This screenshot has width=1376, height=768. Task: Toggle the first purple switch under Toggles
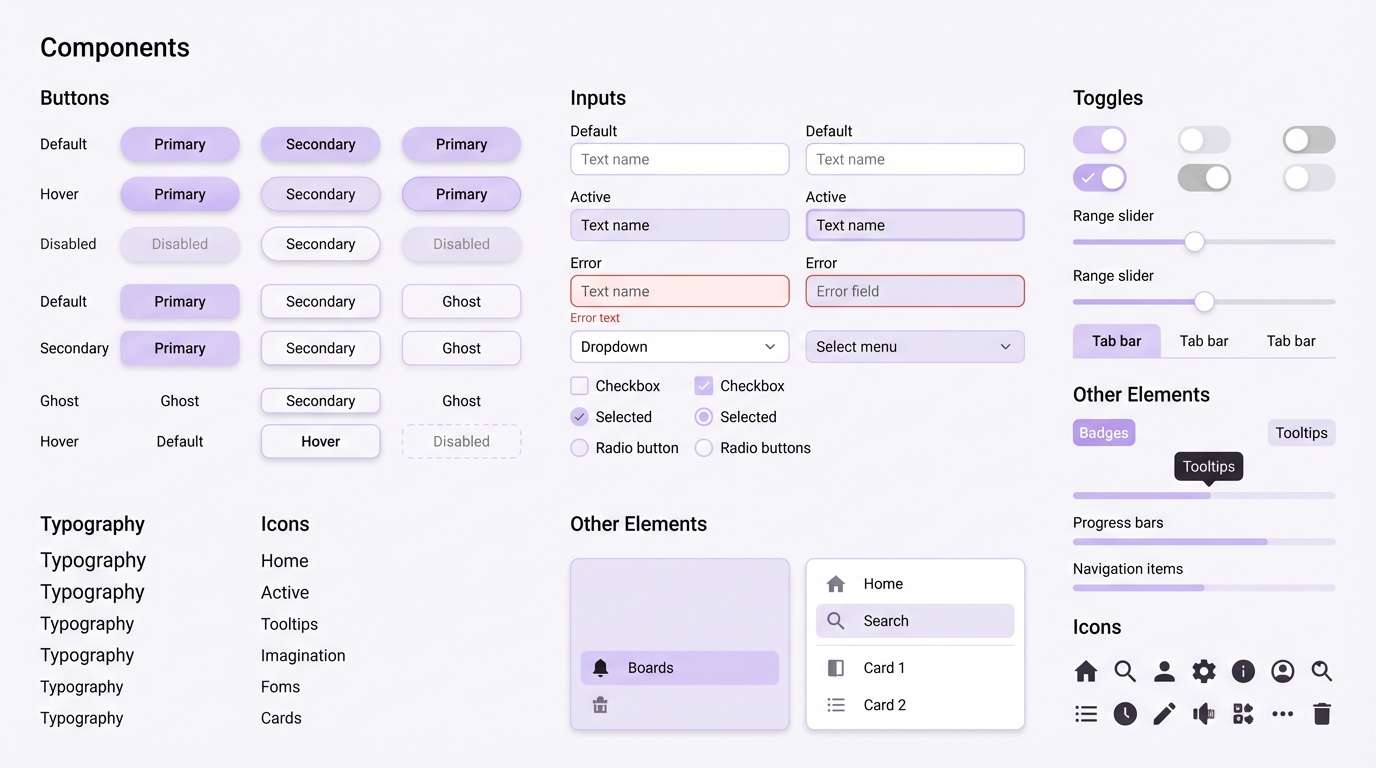coord(1100,139)
